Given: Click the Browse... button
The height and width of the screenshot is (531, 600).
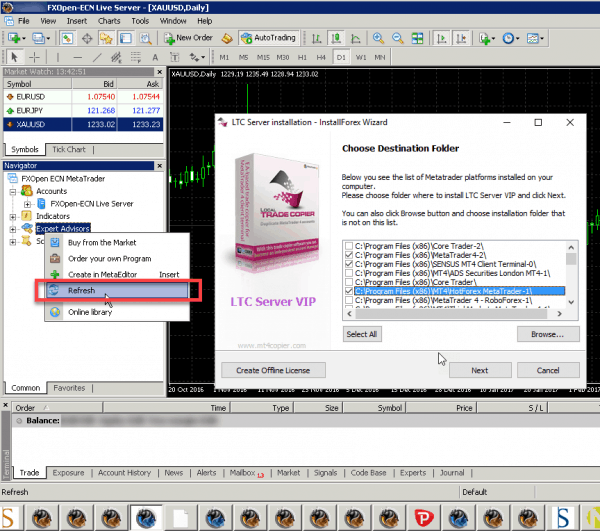Looking at the screenshot, I should click(x=548, y=334).
